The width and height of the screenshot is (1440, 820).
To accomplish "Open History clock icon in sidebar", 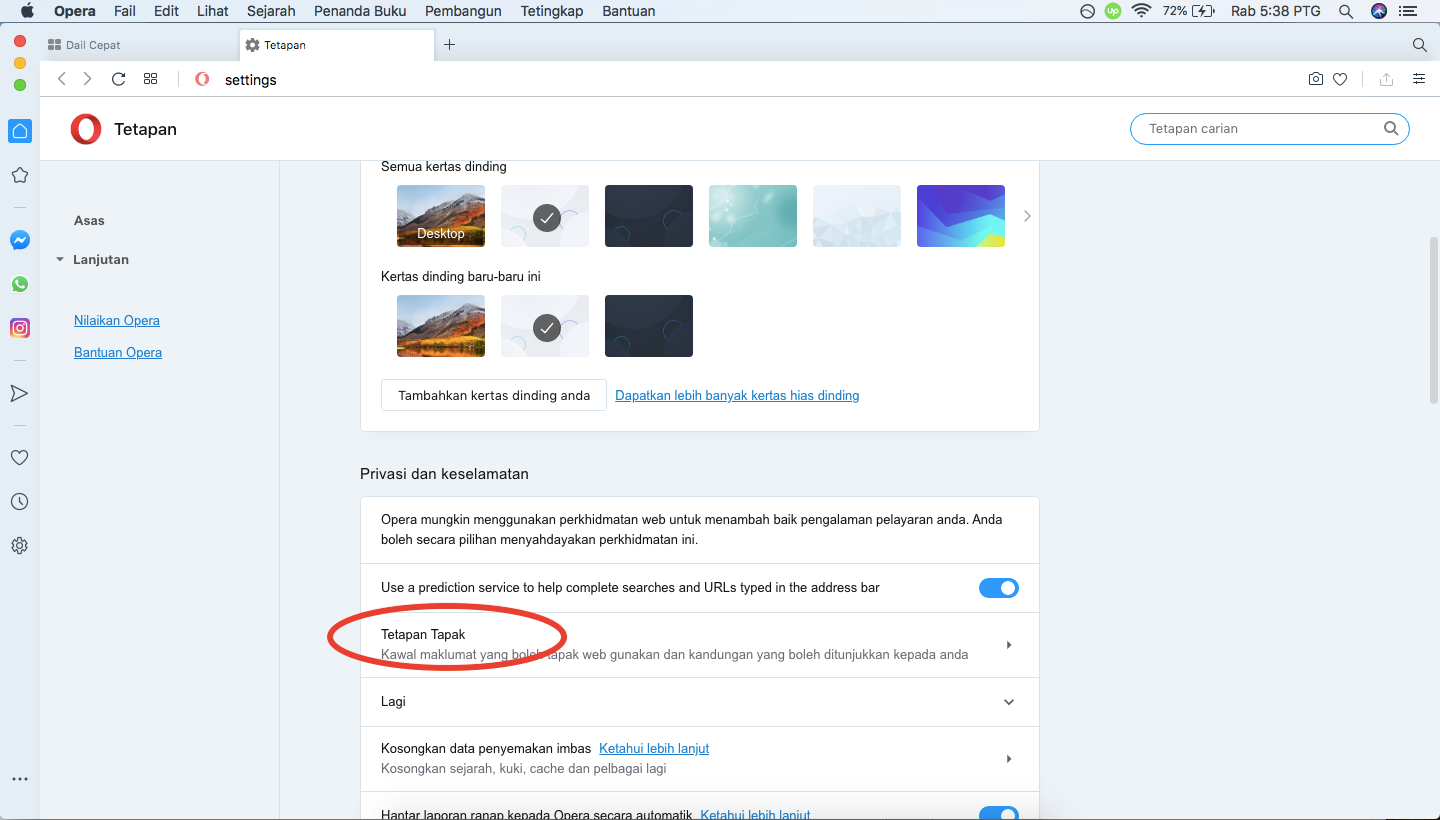I will coord(19,502).
